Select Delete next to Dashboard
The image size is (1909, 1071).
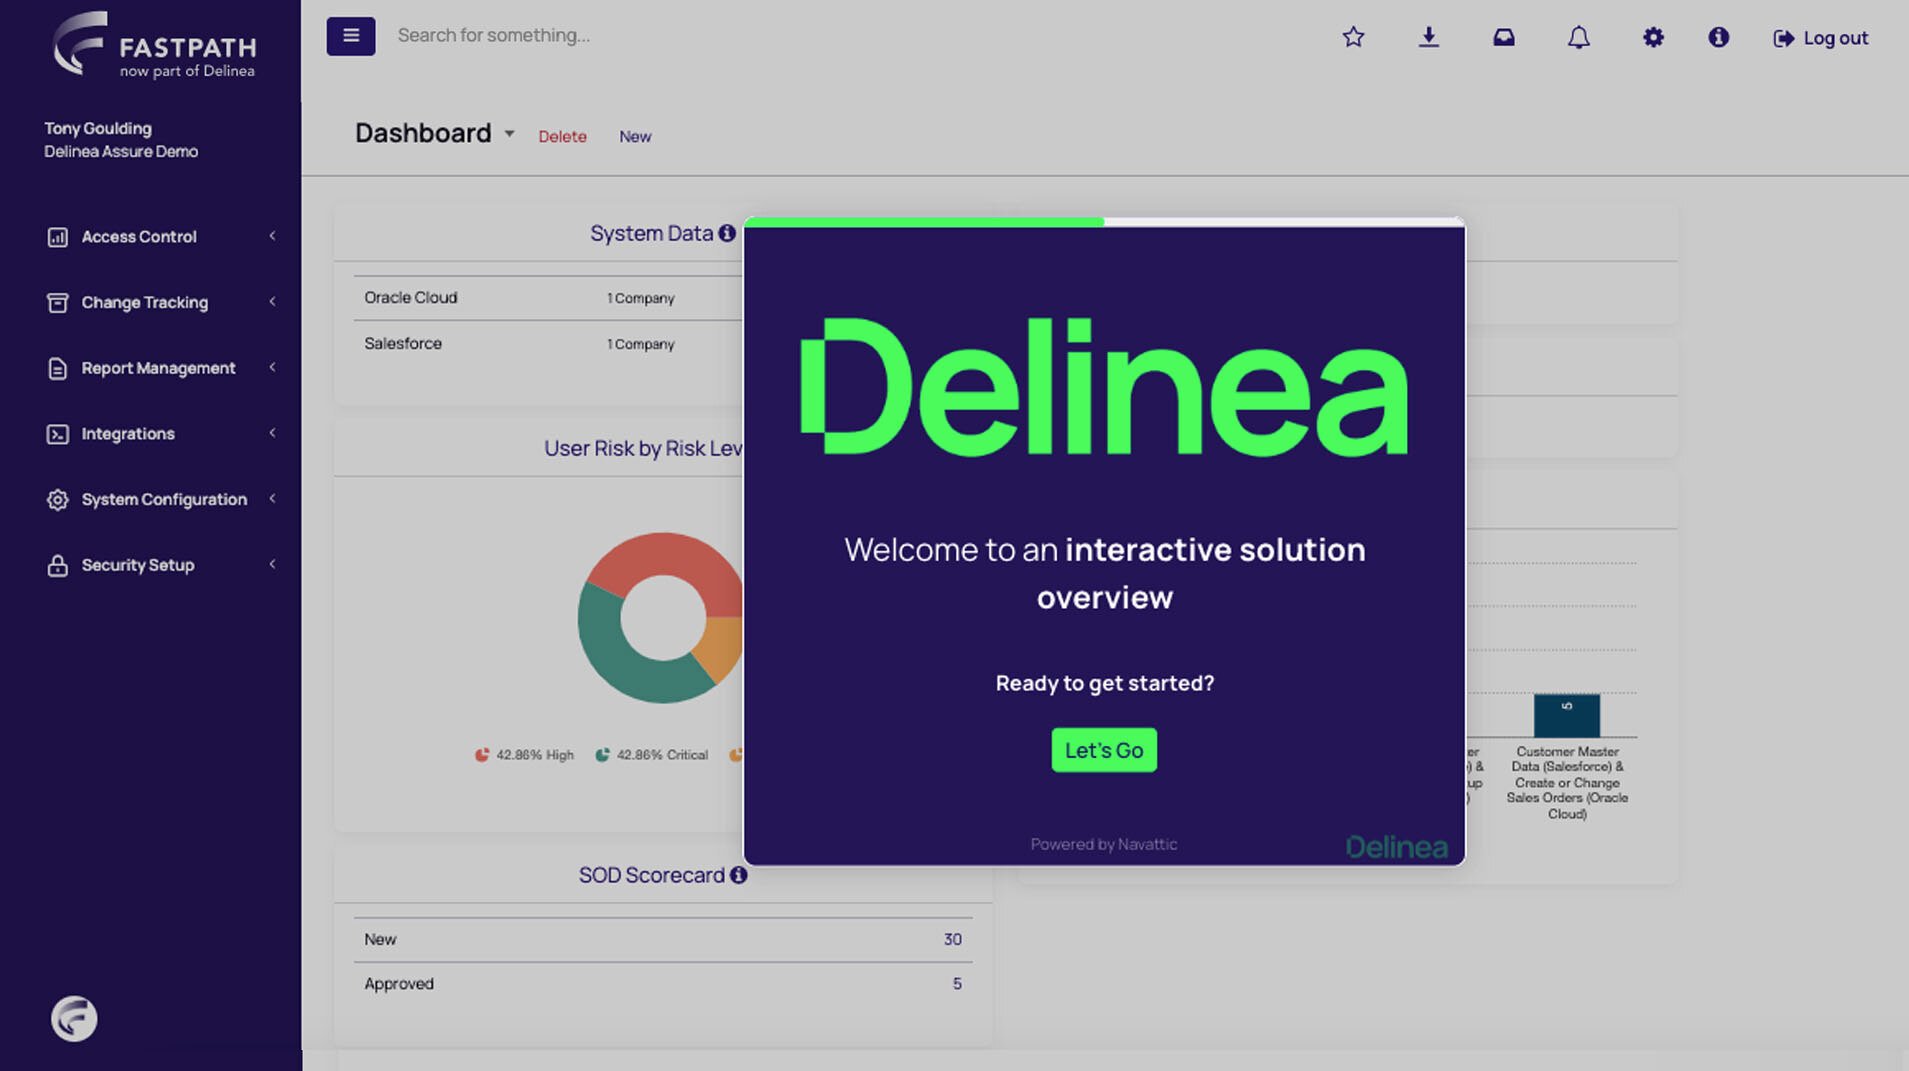pyautogui.click(x=562, y=136)
